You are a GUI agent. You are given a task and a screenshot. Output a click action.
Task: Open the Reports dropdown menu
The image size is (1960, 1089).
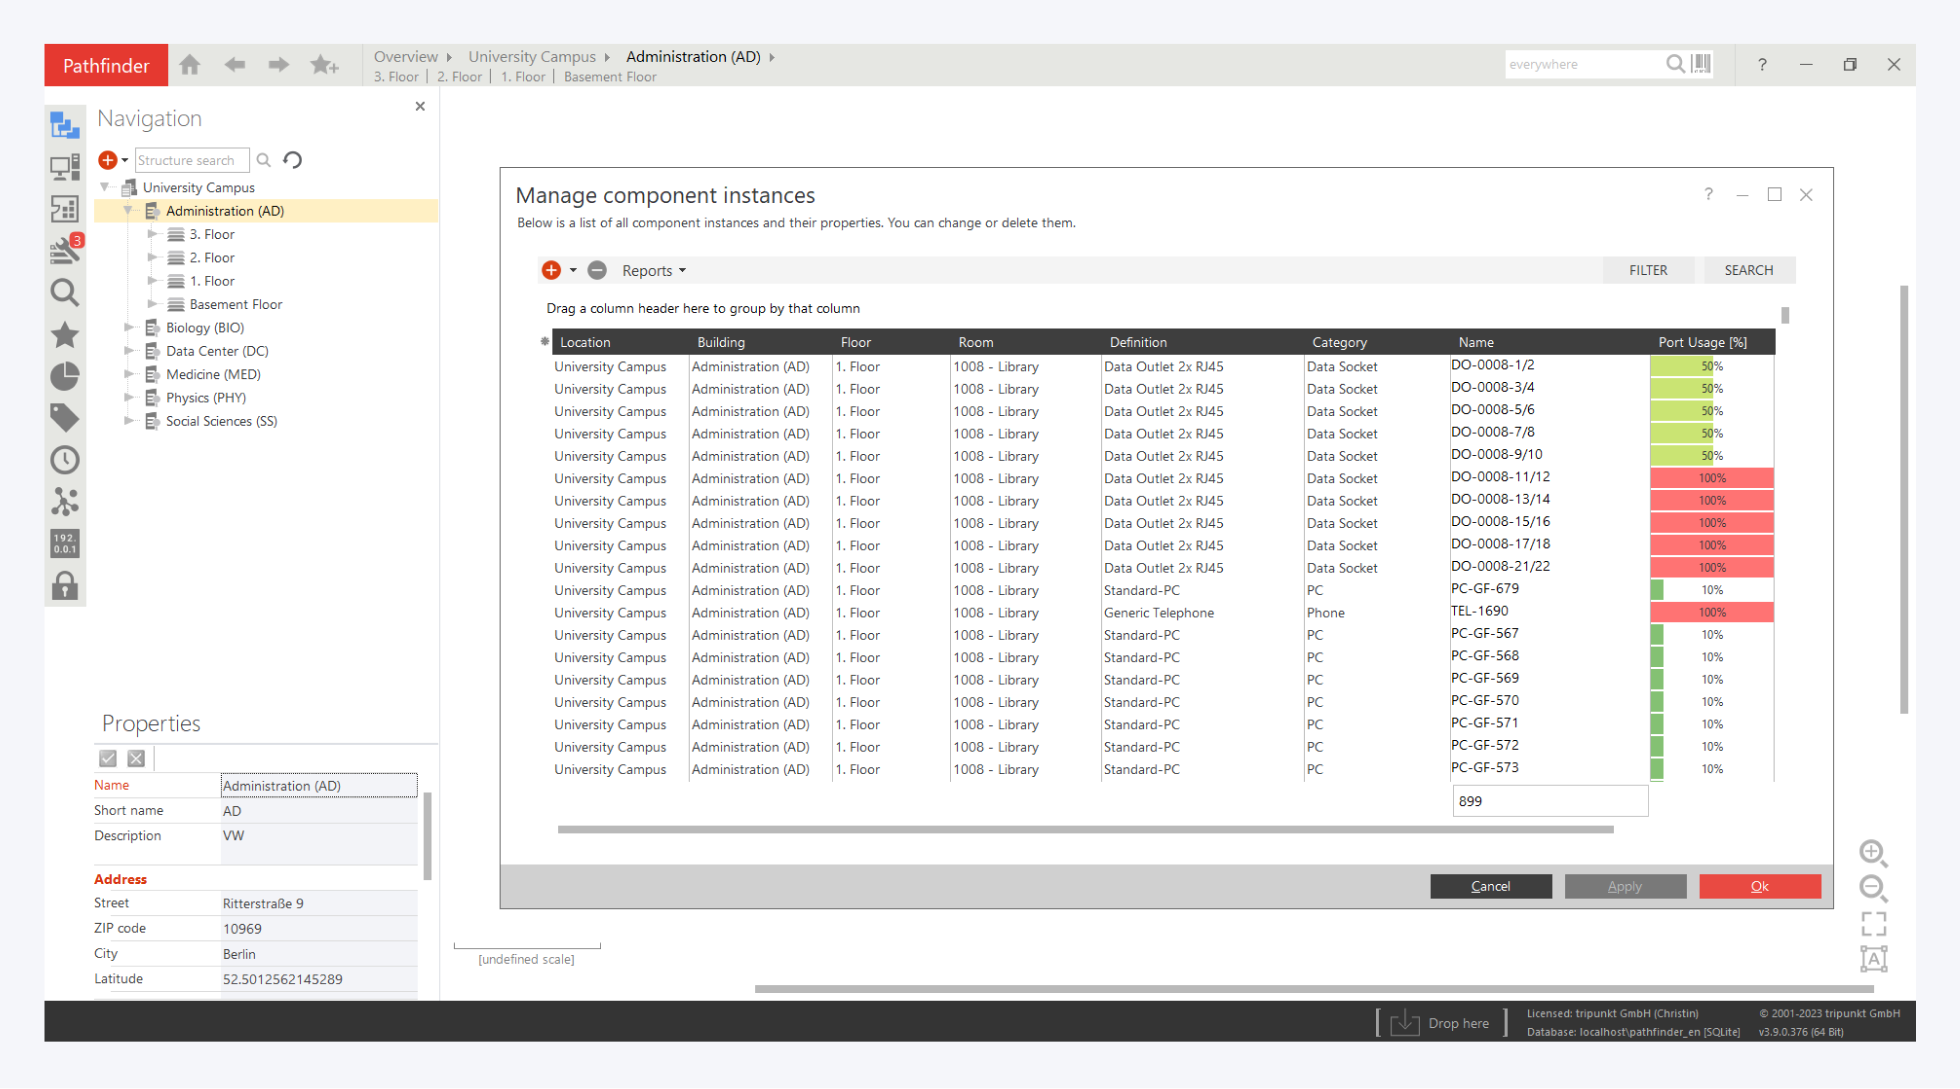coord(654,270)
